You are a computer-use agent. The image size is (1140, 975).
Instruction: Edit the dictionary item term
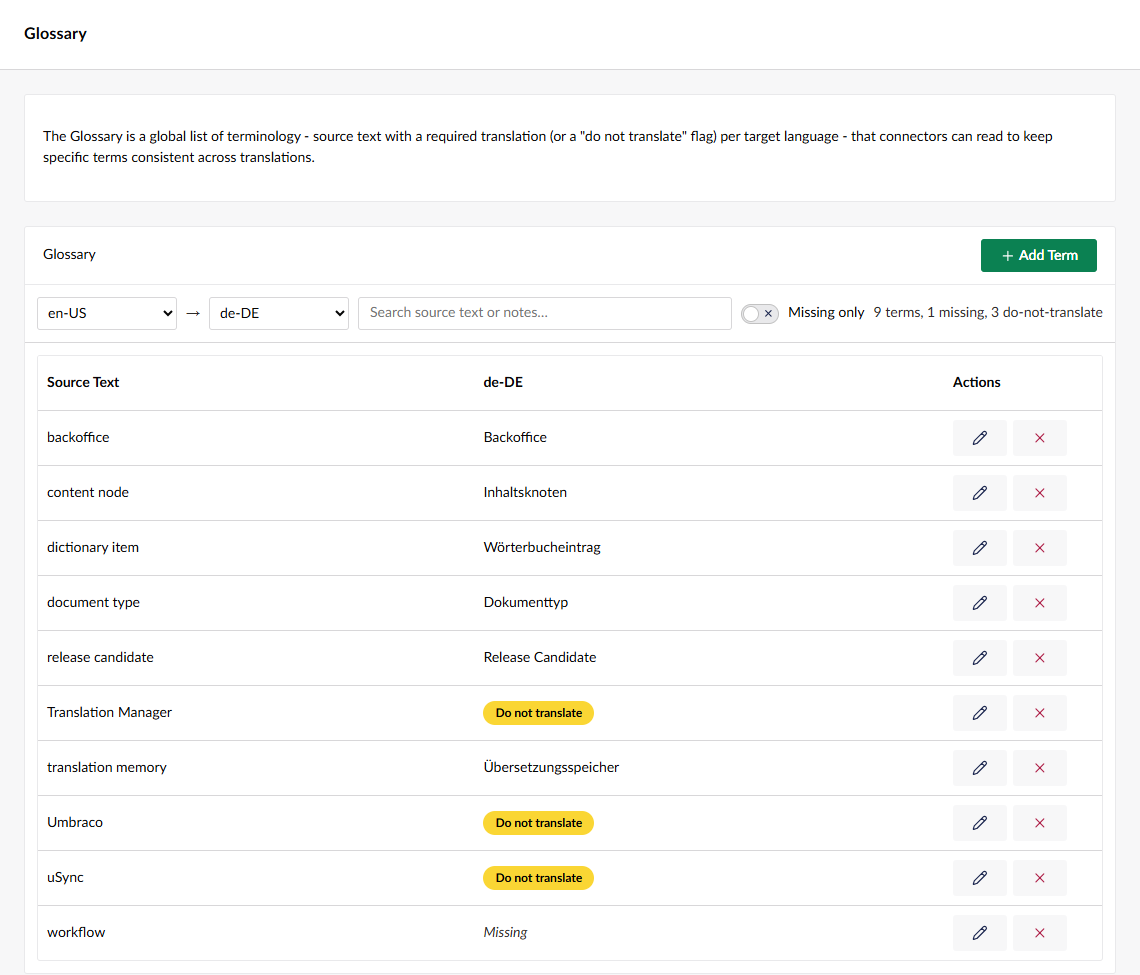pos(979,547)
